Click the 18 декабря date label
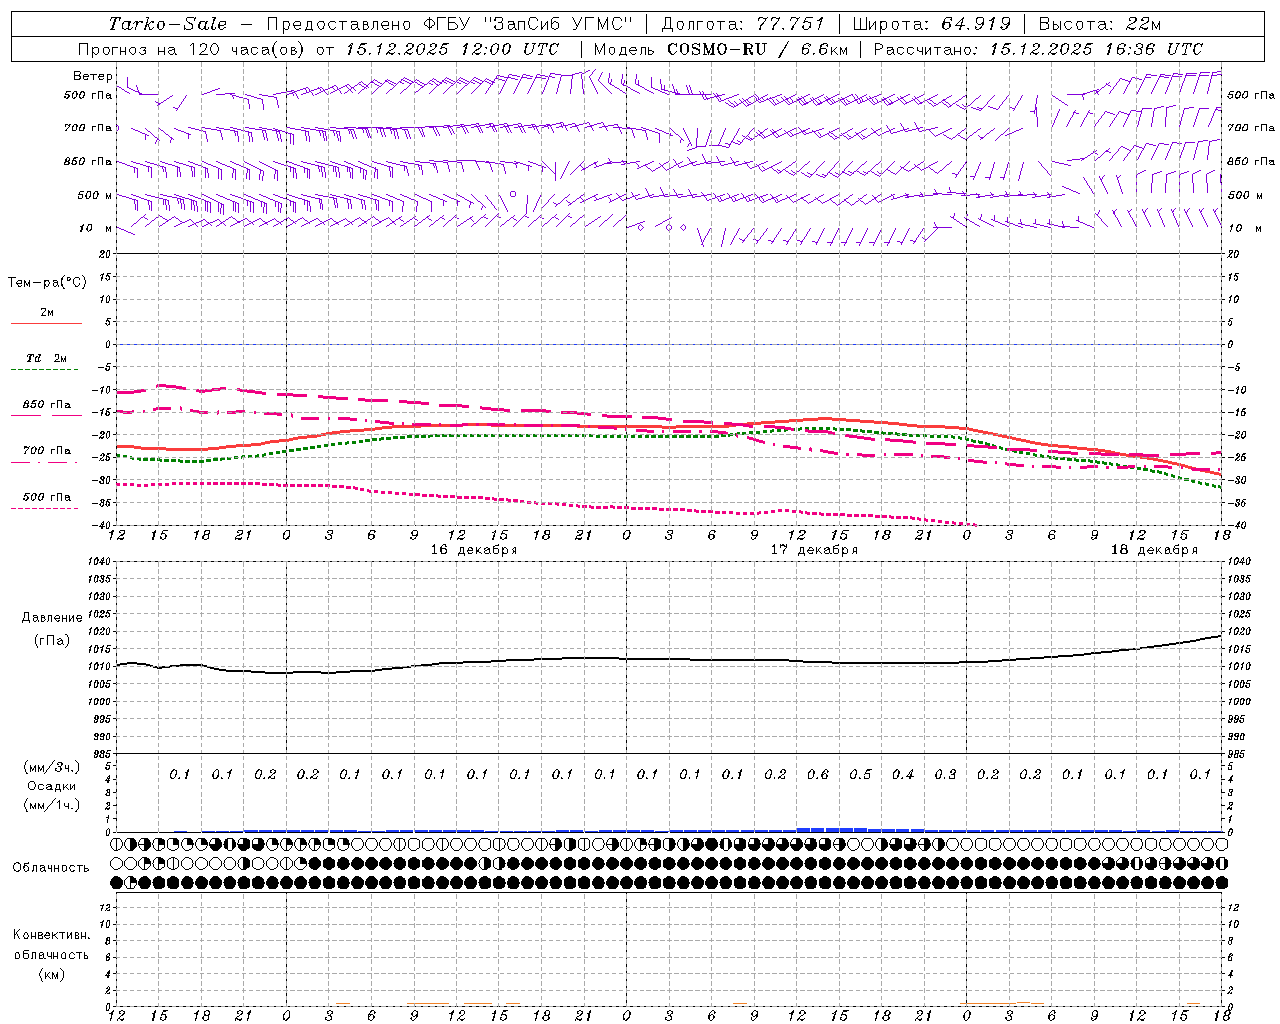The image size is (1280, 1024). point(1154,550)
